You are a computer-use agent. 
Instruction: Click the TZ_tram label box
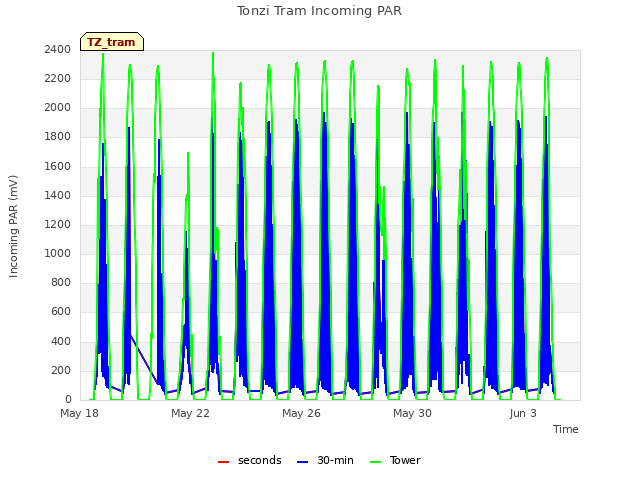click(112, 42)
